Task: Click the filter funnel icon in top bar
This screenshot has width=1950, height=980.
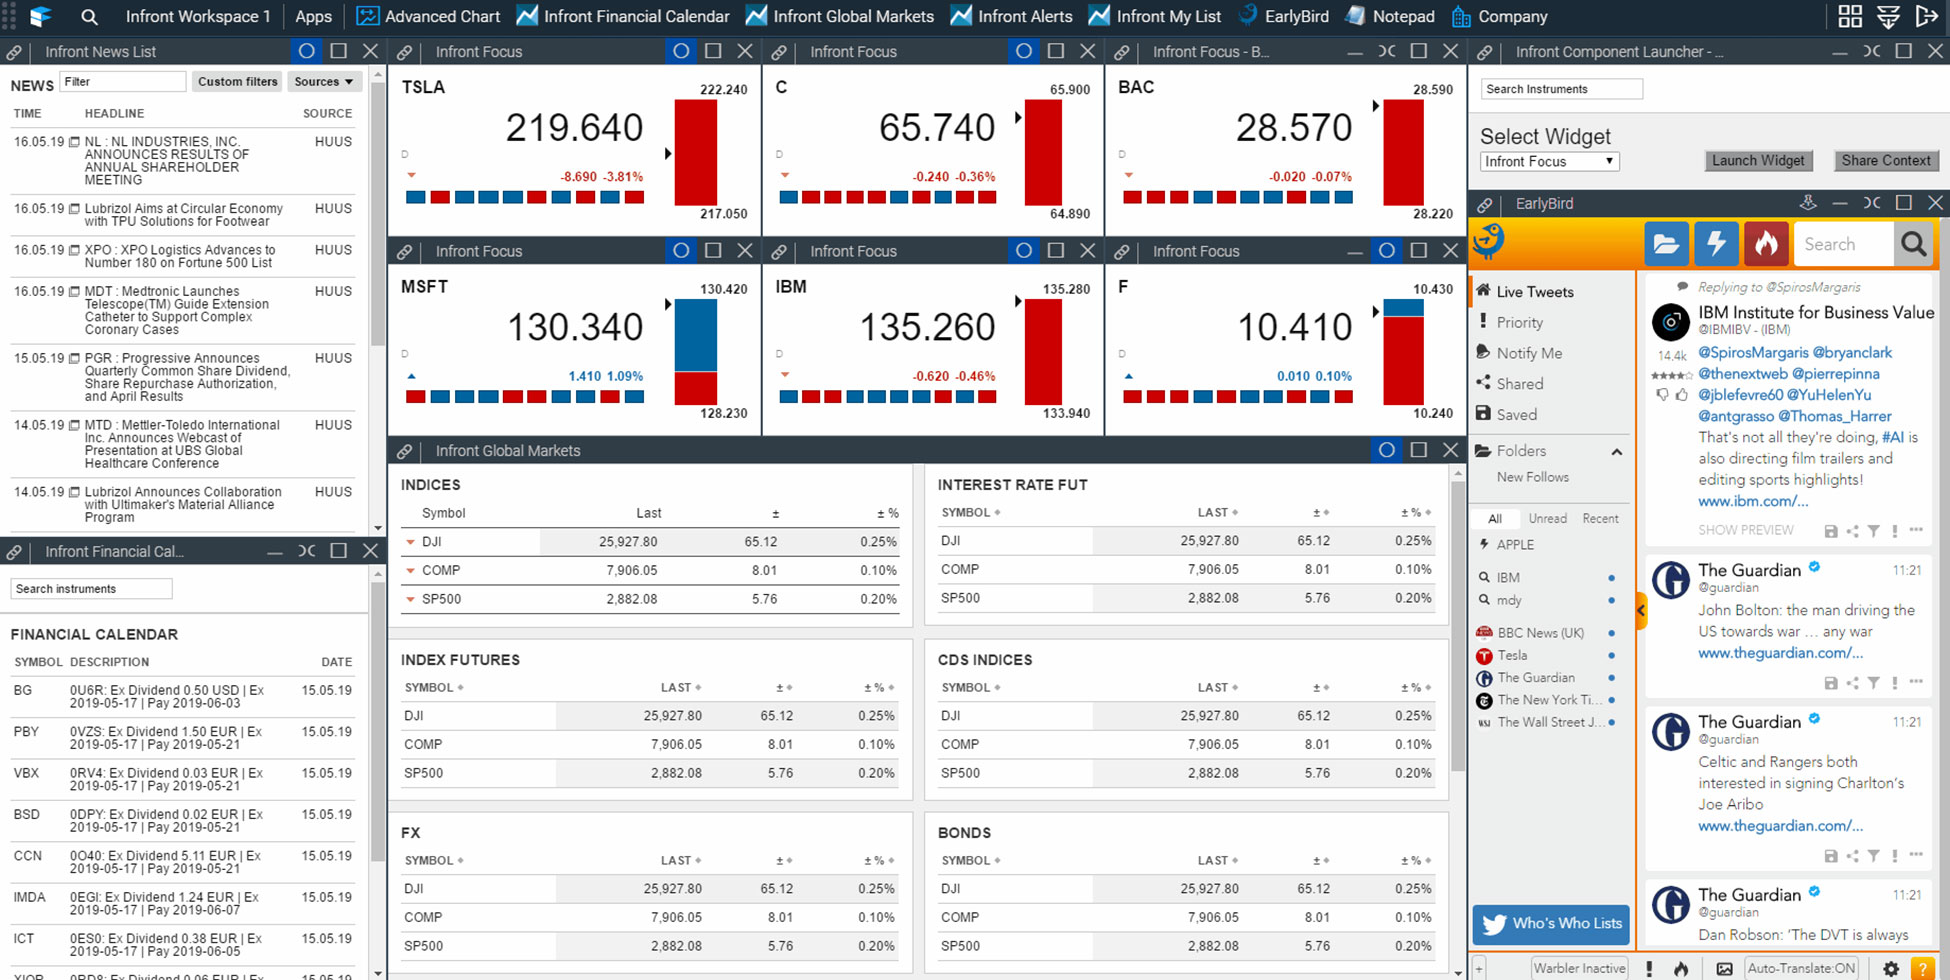Action: coord(1889,16)
